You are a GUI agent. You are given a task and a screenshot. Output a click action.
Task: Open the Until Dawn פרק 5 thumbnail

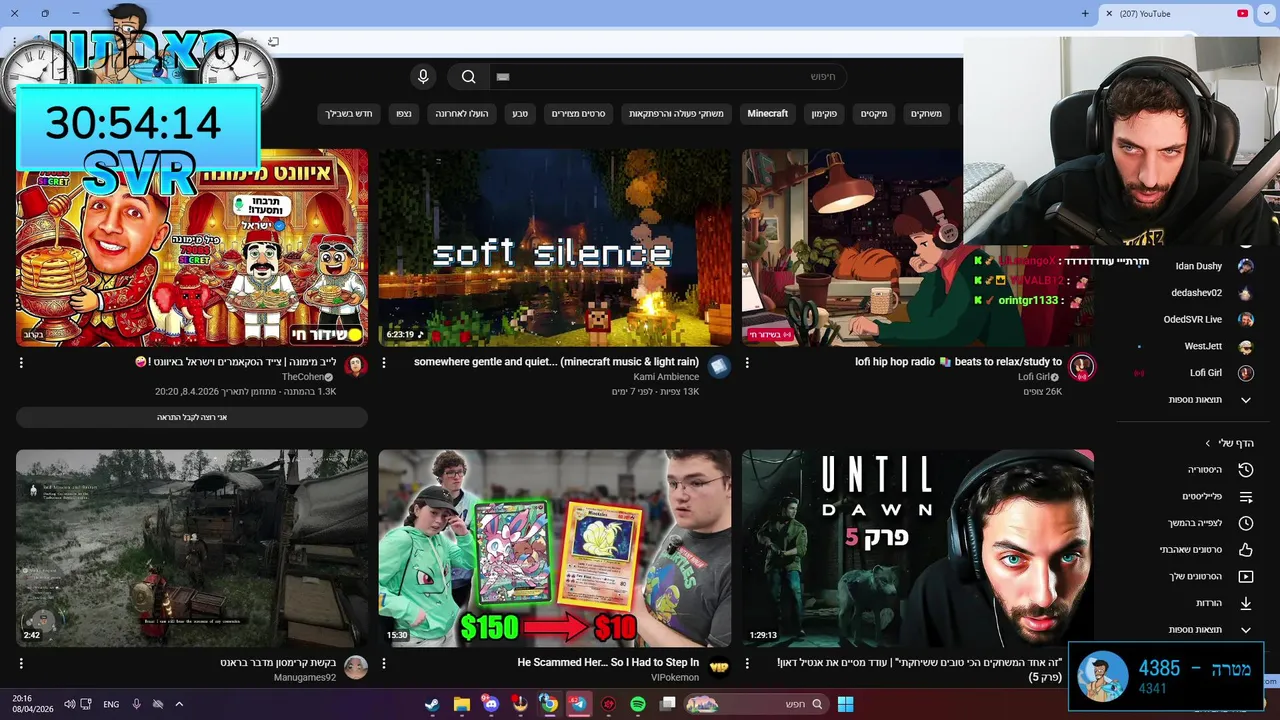(x=917, y=548)
